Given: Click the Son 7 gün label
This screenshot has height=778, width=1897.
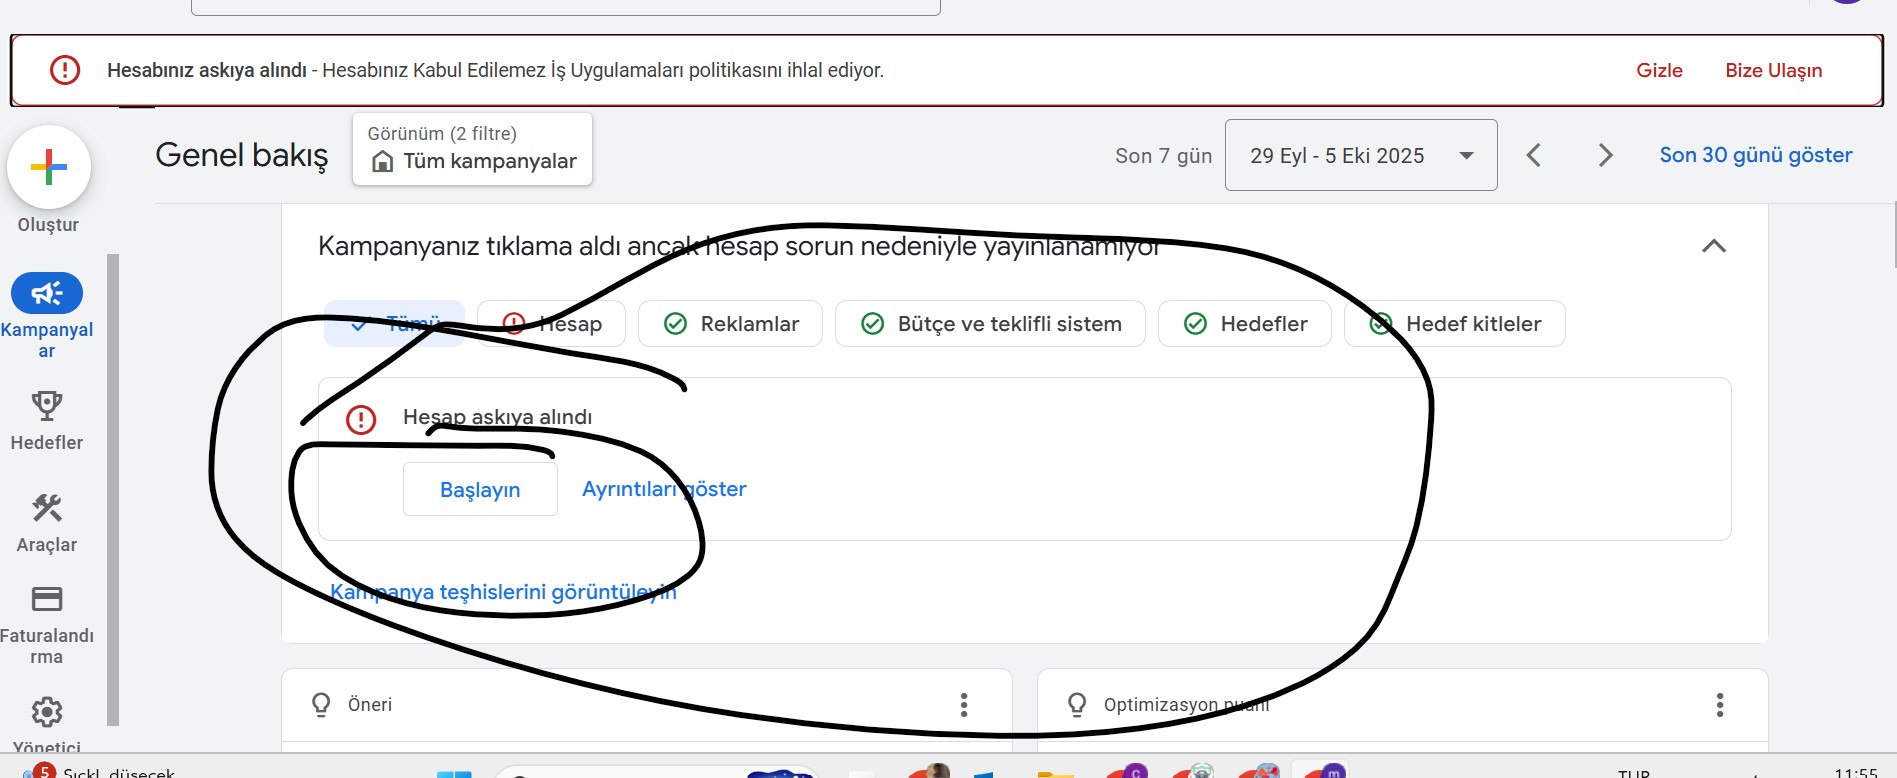Looking at the screenshot, I should point(1163,156).
